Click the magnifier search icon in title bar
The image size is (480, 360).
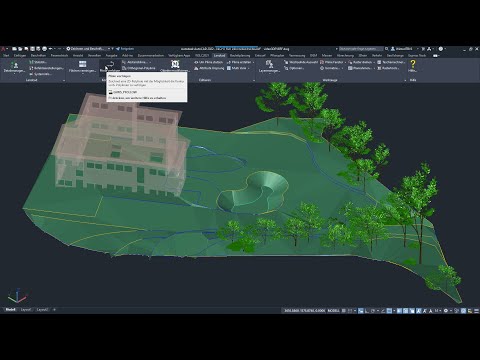tap(386, 49)
